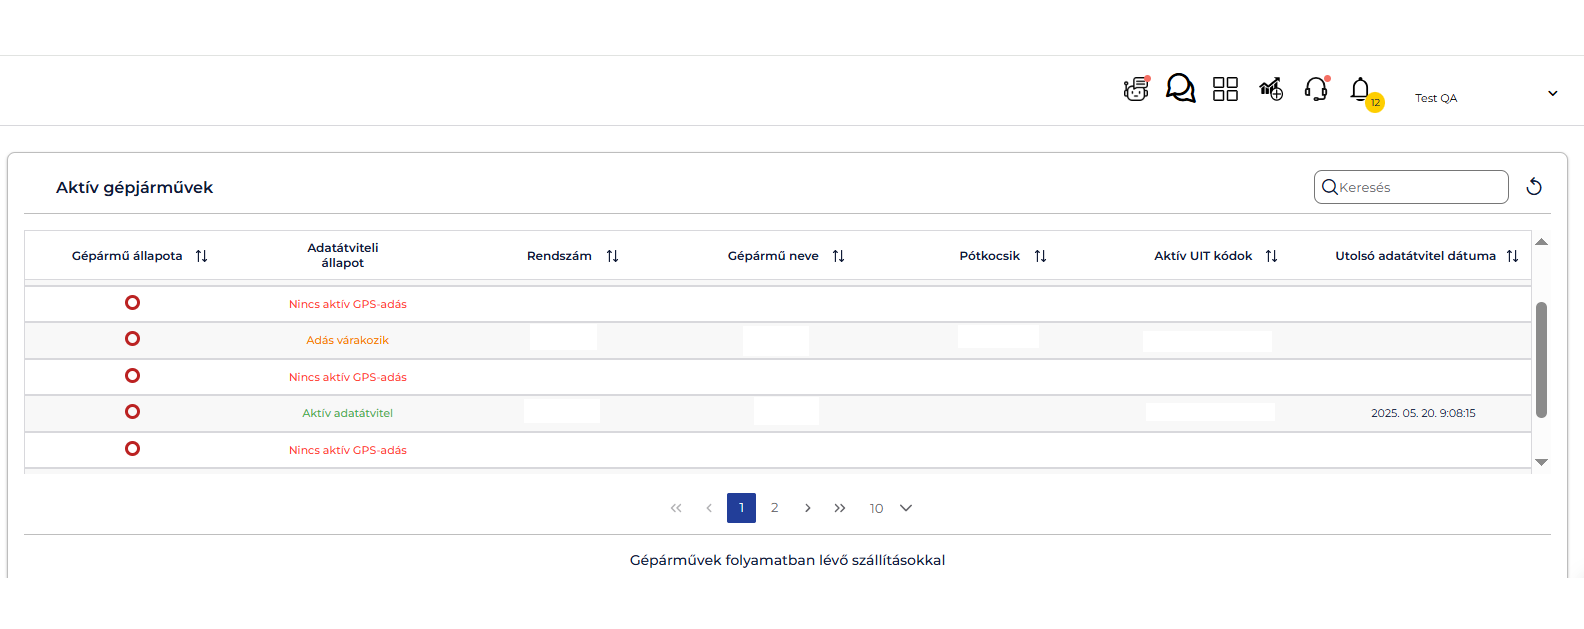1584x629 pixels.
Task: Go to the next page arrow
Action: click(807, 508)
